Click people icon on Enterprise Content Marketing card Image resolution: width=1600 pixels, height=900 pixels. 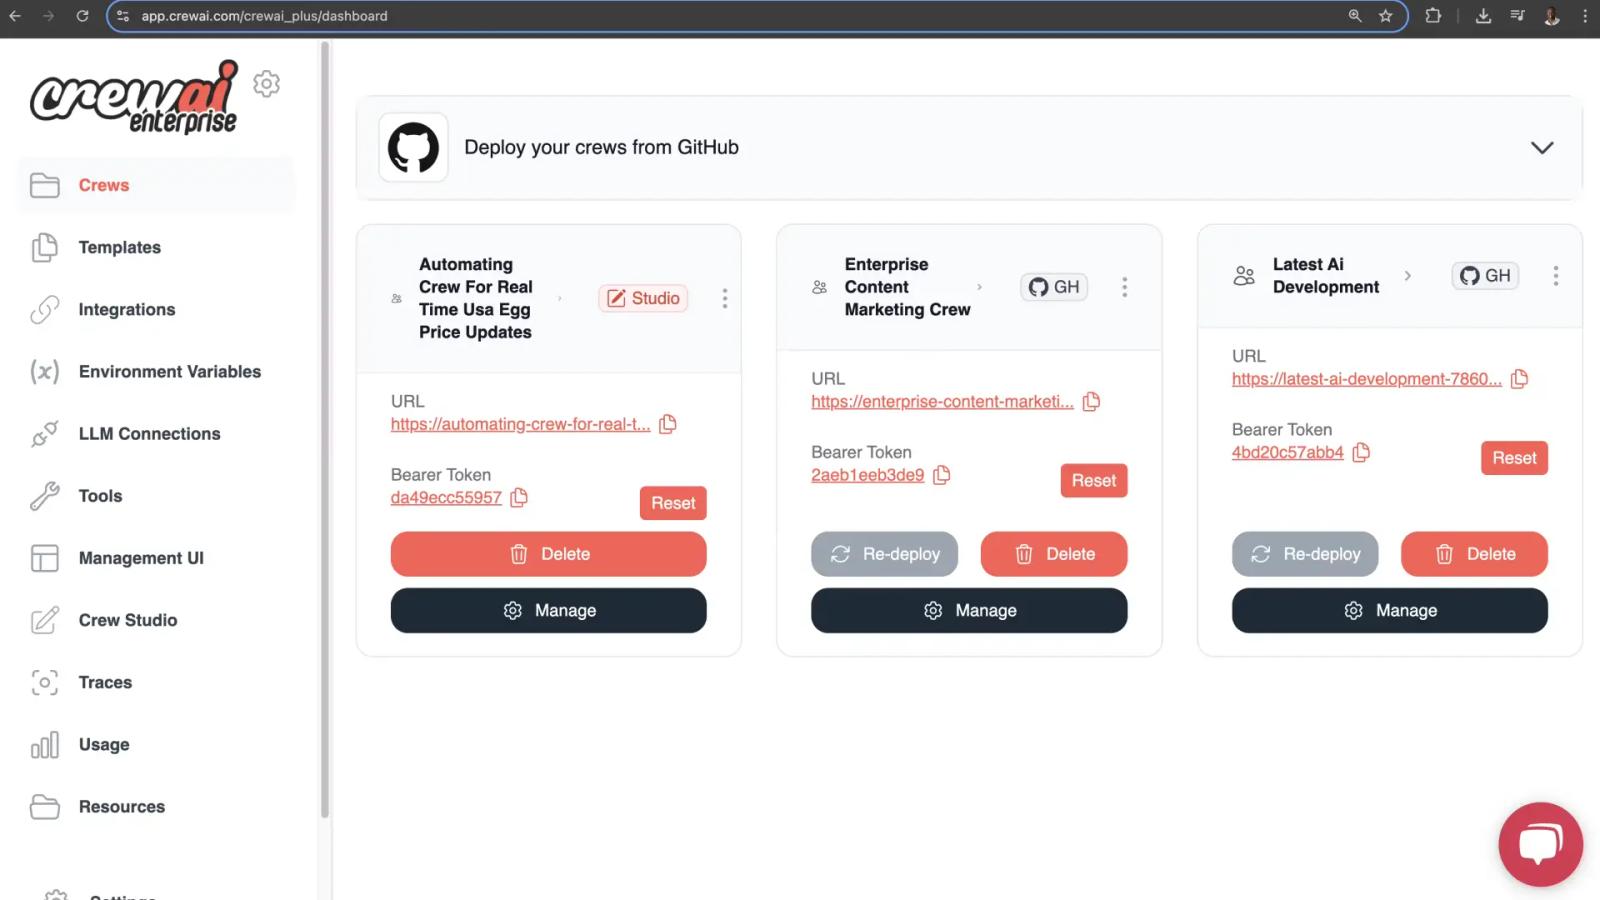point(820,287)
